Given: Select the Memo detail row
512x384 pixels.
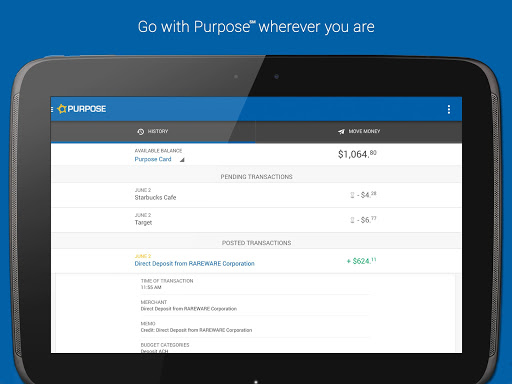Looking at the screenshot, I should coord(255,327).
